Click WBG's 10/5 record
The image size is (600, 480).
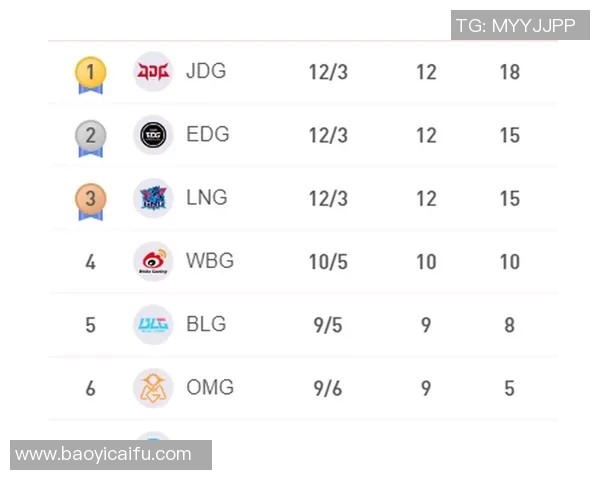click(328, 262)
